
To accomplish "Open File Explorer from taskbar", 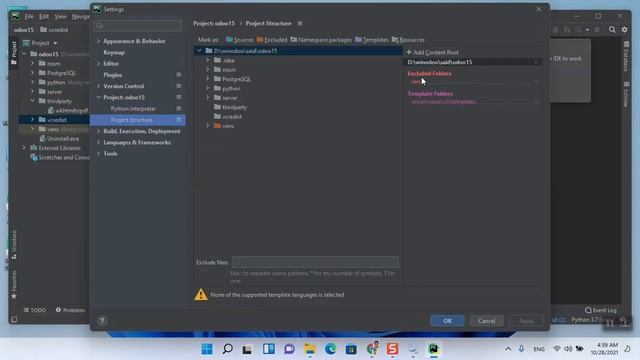I will pyautogui.click(x=310, y=349).
